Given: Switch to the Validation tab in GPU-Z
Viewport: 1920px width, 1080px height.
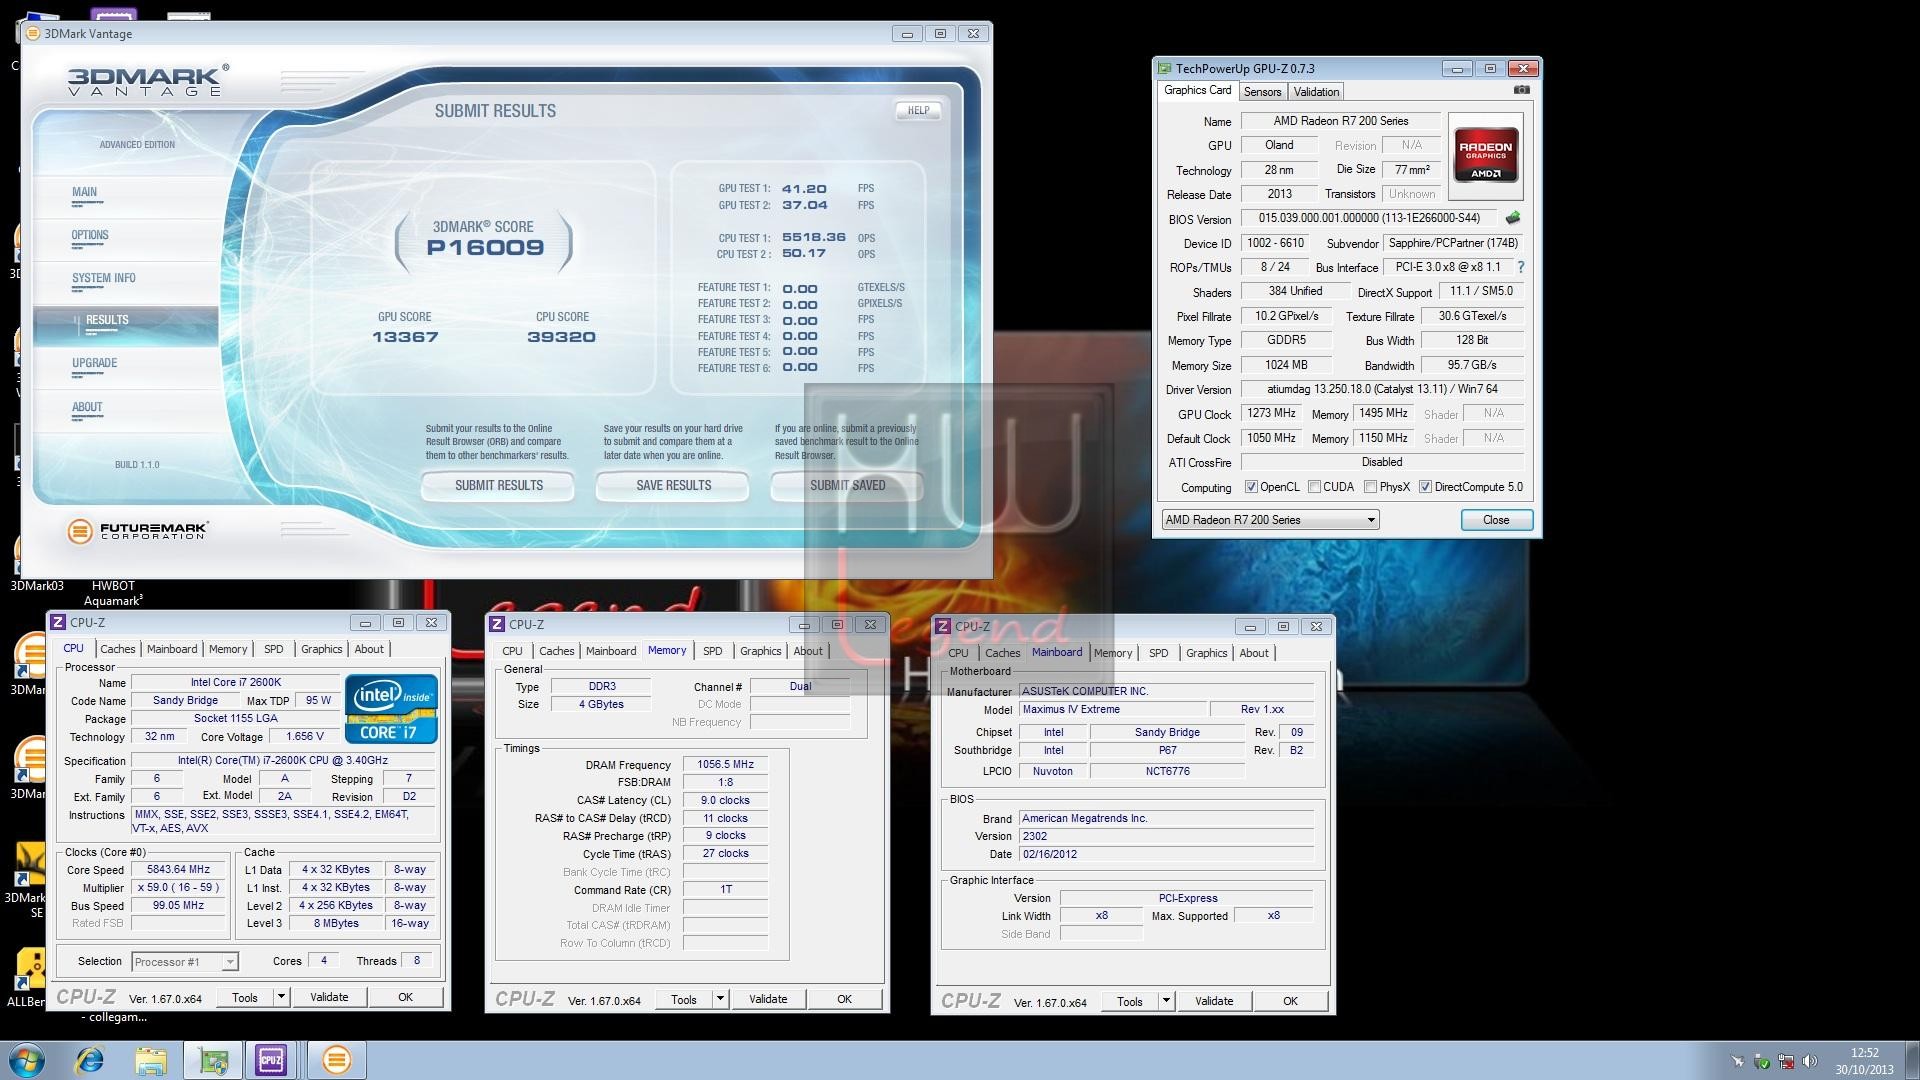Looking at the screenshot, I should pos(1316,91).
